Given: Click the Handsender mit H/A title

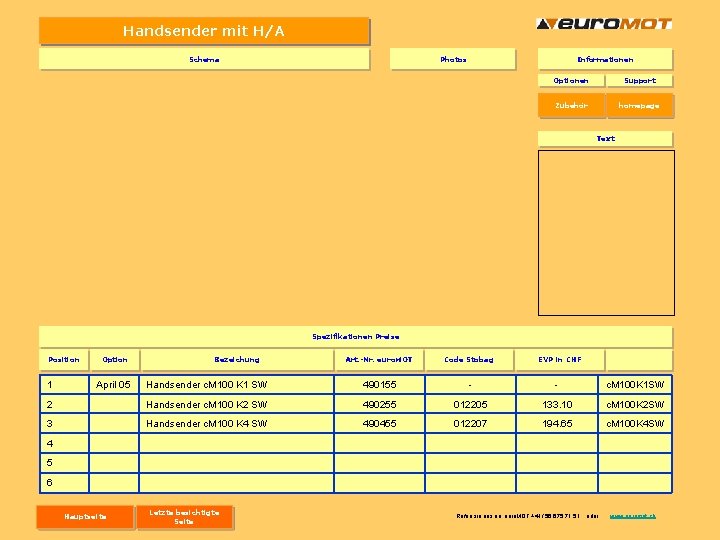Looking at the screenshot, I should point(204,31).
